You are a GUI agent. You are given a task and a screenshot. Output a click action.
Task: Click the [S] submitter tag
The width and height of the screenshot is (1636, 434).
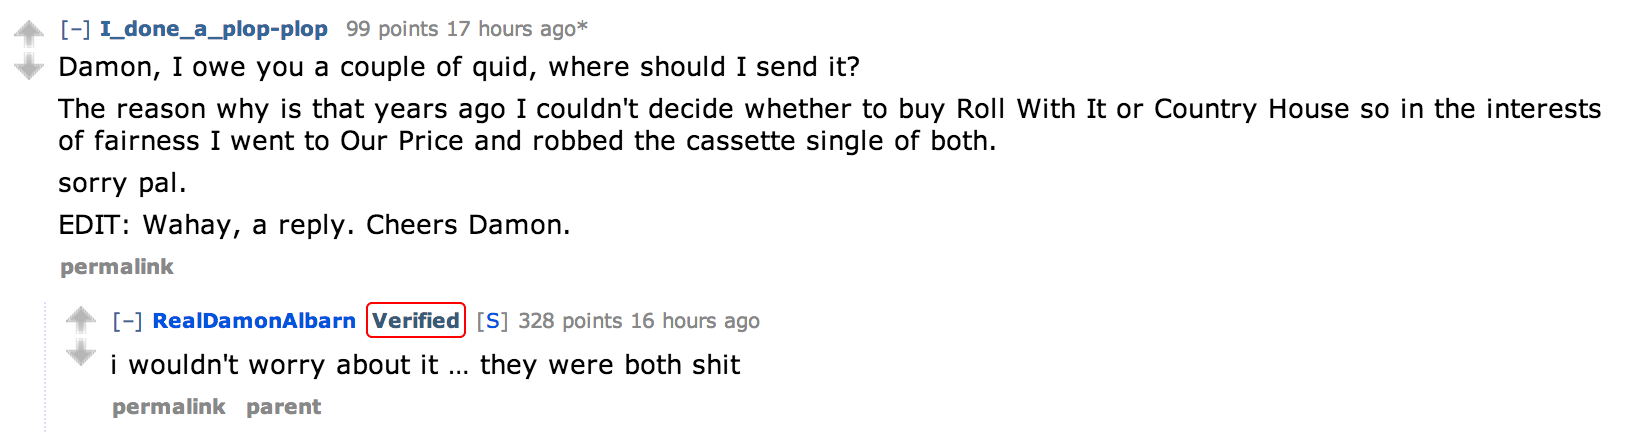[x=492, y=321]
